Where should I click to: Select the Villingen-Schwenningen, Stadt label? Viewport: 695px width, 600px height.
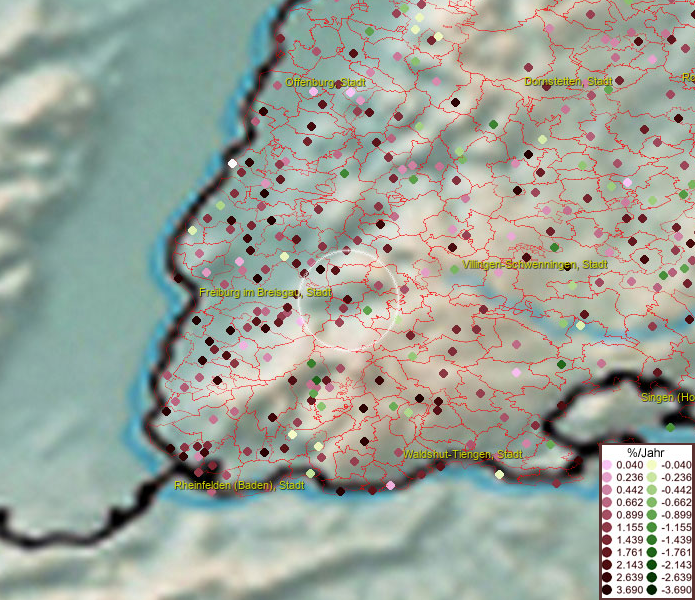[x=535, y=265]
